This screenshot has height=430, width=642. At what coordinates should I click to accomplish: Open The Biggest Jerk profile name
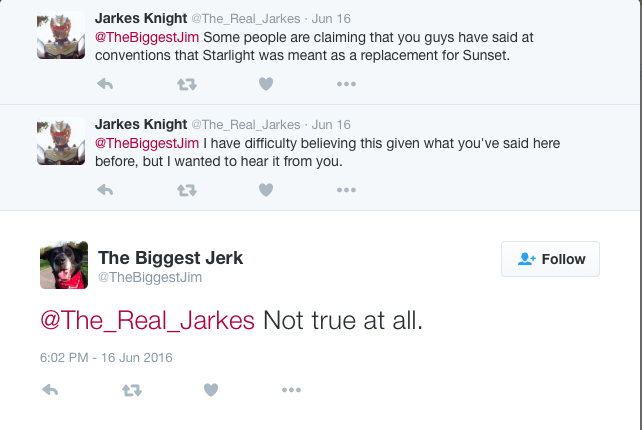[x=170, y=258]
